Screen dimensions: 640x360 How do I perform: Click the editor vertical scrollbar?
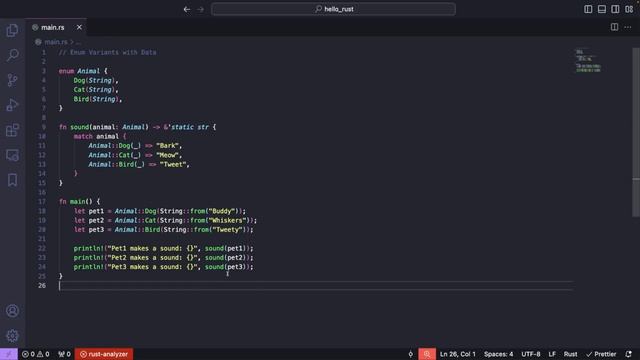coord(636,133)
